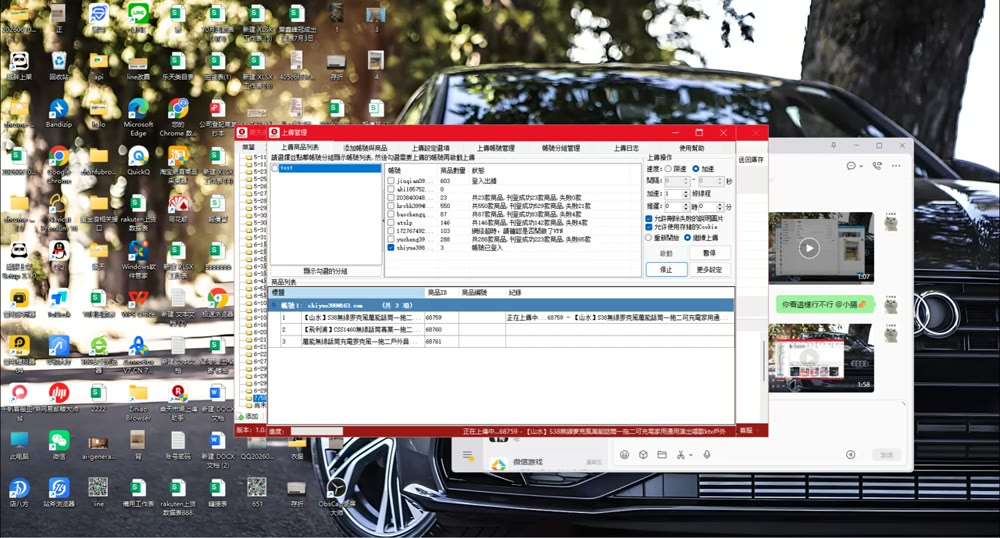
Task: Switch to the 添加帳號與商品 tab
Action: (x=365, y=148)
